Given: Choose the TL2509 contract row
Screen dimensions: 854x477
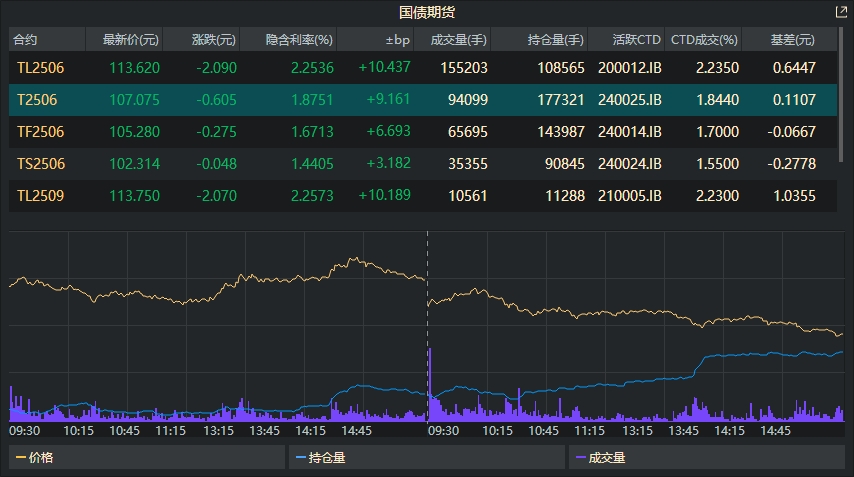Looking at the screenshot, I should click(40, 196).
